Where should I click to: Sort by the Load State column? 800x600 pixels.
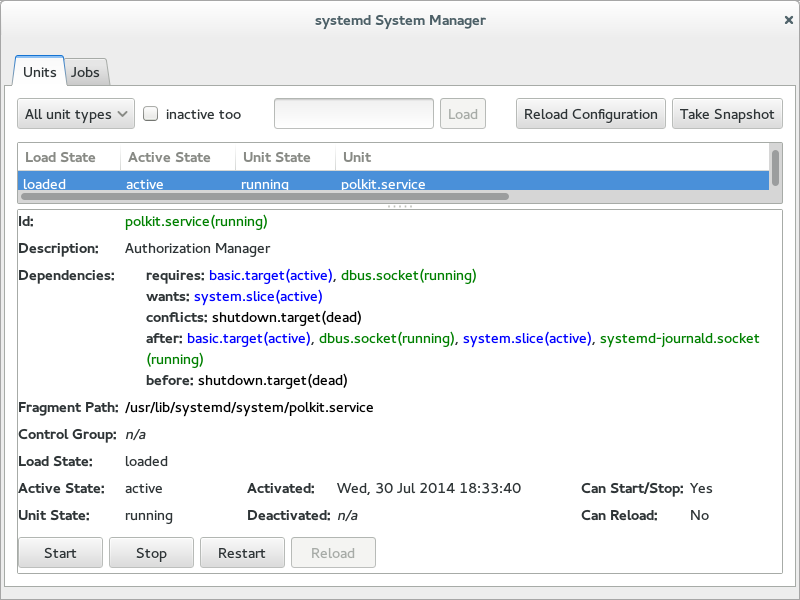click(68, 157)
